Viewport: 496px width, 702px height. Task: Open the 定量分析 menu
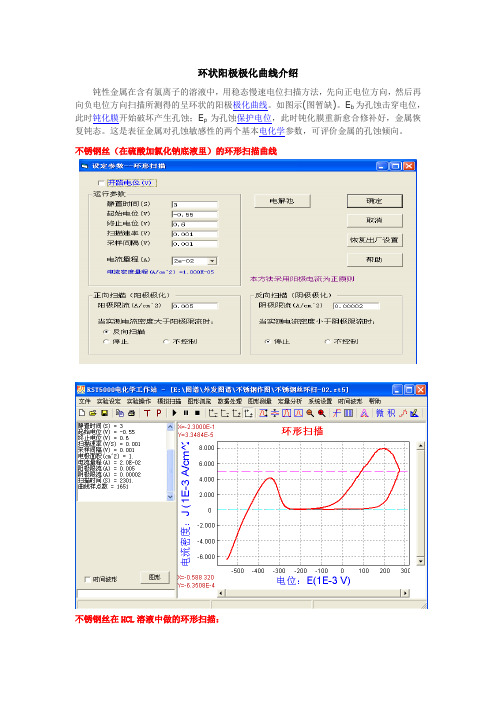[x=290, y=401]
